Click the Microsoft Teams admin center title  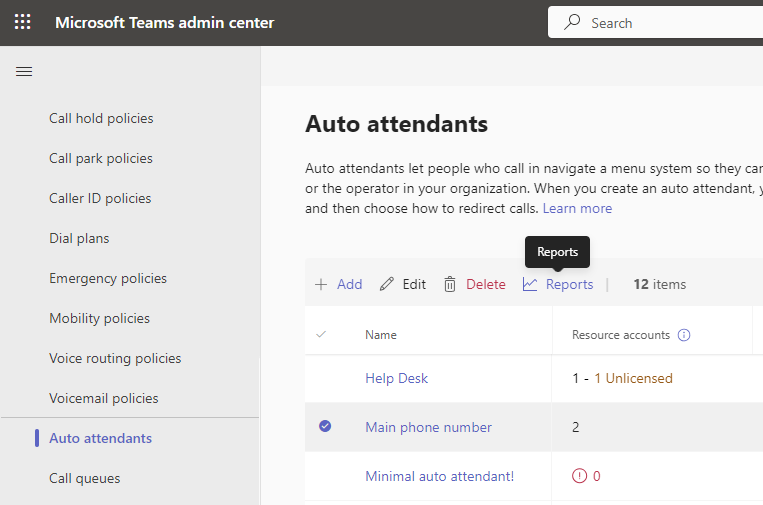tap(164, 22)
